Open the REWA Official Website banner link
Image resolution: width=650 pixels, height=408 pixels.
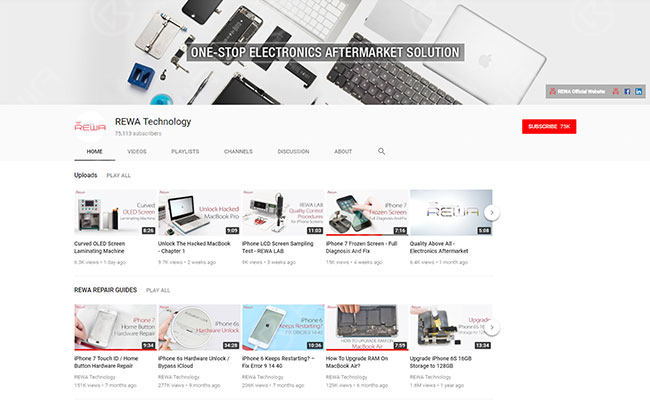point(577,91)
